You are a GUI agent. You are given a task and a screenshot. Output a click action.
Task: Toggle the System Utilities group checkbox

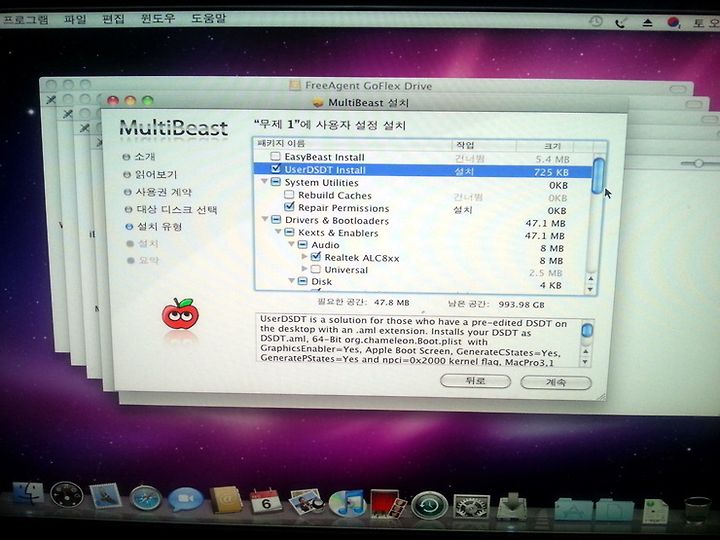pos(276,182)
